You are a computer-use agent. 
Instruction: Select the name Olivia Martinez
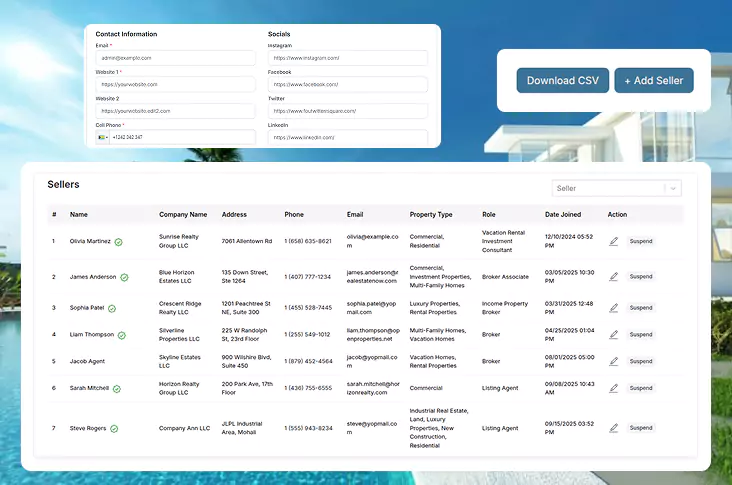click(90, 241)
